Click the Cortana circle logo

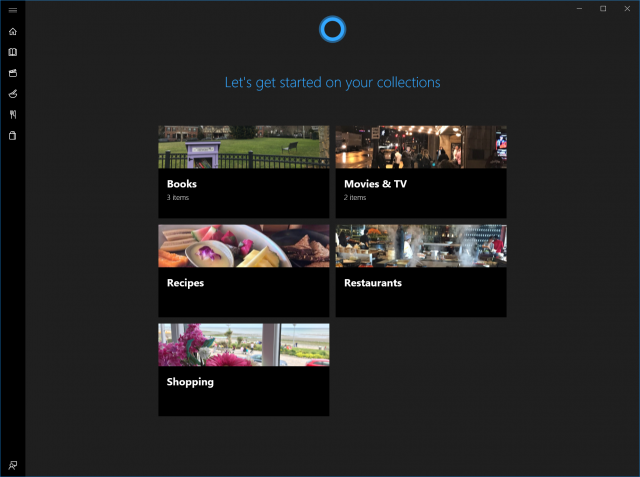[x=332, y=29]
